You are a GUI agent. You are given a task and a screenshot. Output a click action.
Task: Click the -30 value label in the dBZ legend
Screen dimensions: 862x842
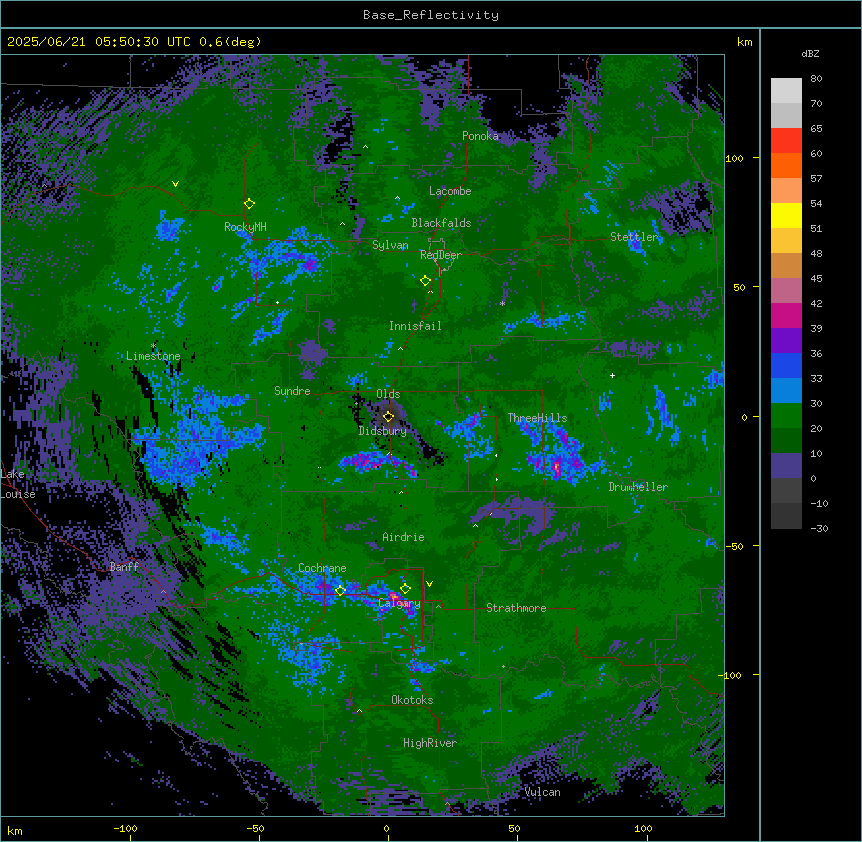click(x=819, y=529)
